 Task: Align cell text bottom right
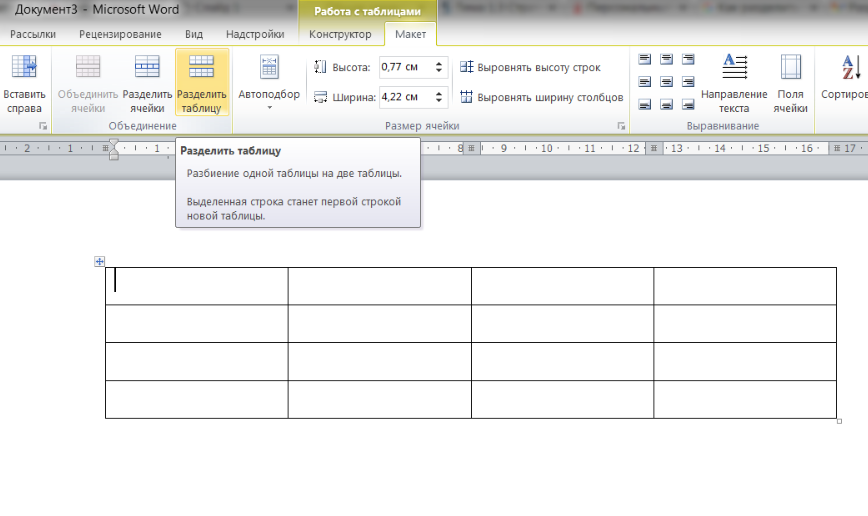pyautogui.click(x=688, y=104)
